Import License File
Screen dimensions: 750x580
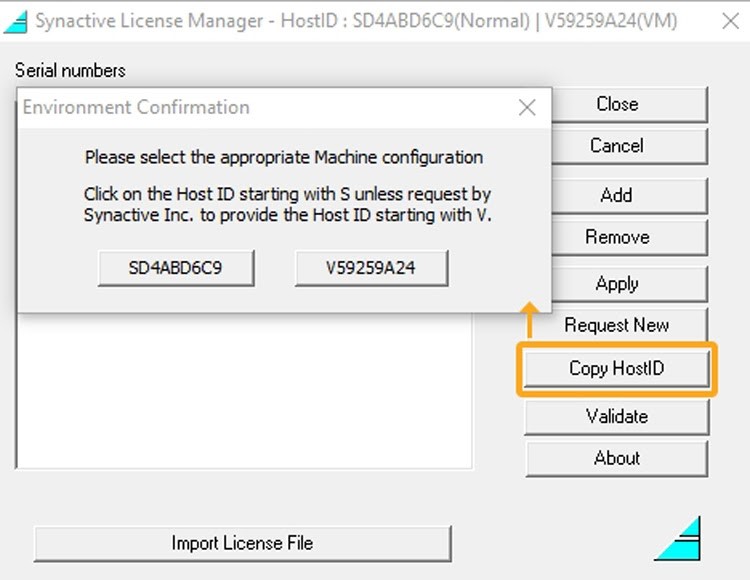tap(242, 543)
